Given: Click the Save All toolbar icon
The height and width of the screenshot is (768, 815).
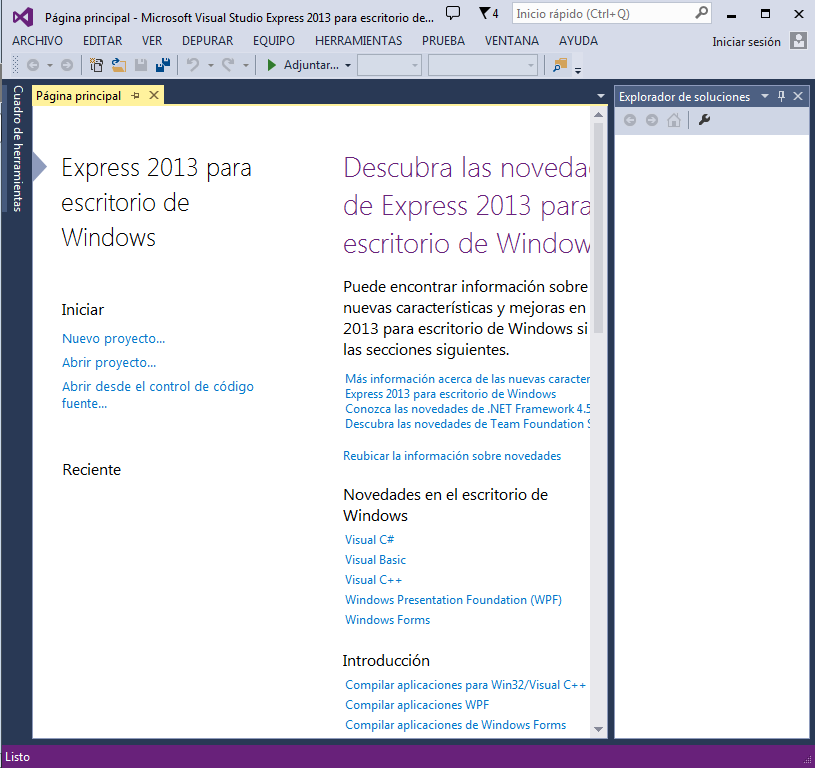Looking at the screenshot, I should coord(163,65).
